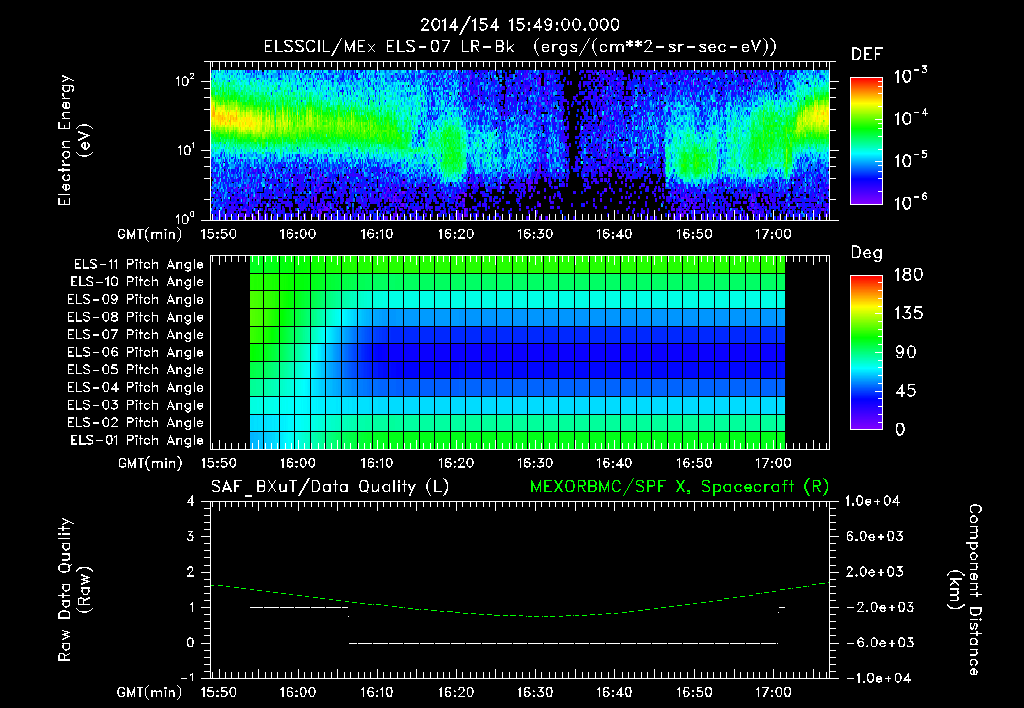1024x708 pixels.
Task: Click the Raw Data Quality (Raw) axis label
Action: tap(74, 590)
